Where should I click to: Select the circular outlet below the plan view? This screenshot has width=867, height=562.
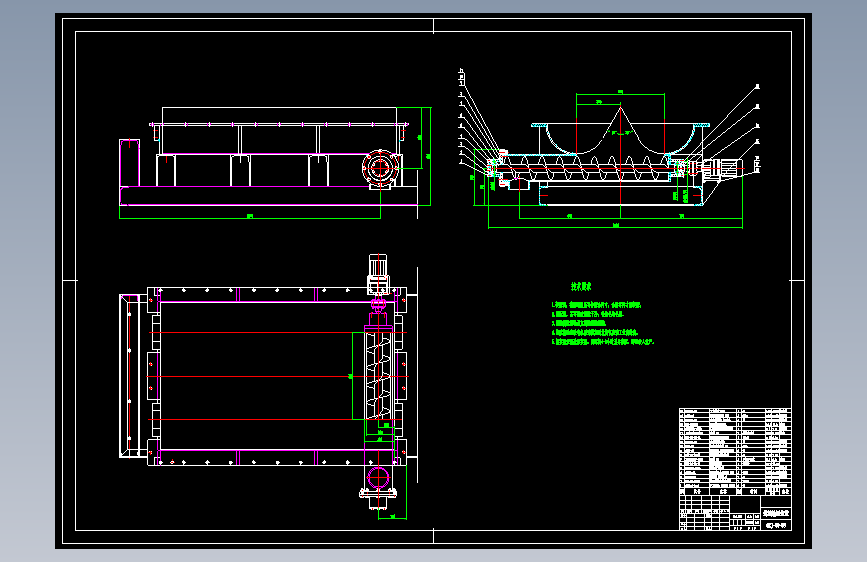pos(378,478)
